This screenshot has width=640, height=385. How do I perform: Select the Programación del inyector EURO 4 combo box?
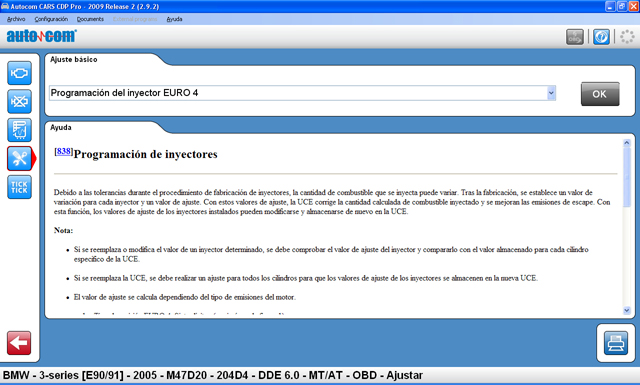point(302,93)
